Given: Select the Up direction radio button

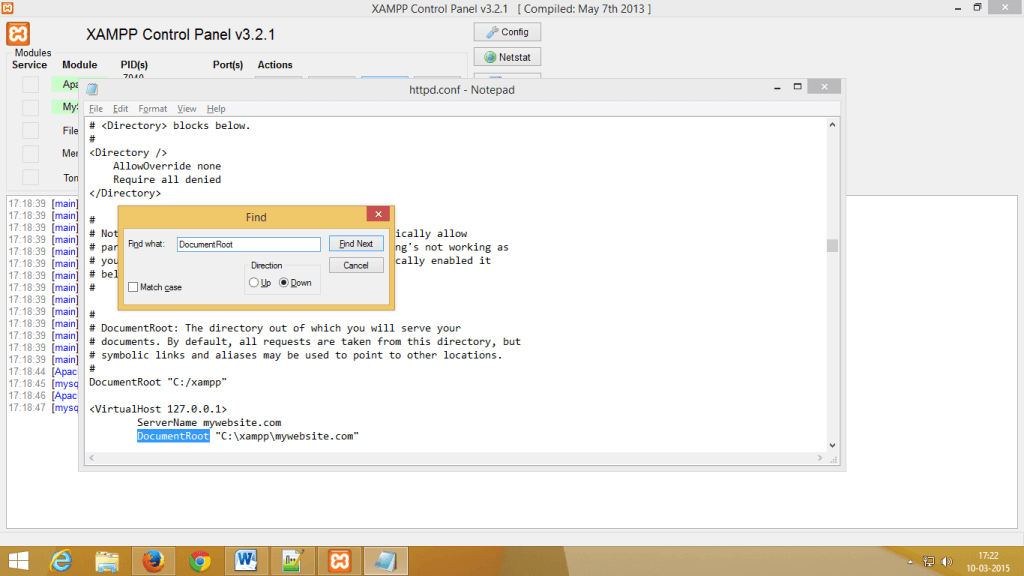Looking at the screenshot, I should point(253,283).
